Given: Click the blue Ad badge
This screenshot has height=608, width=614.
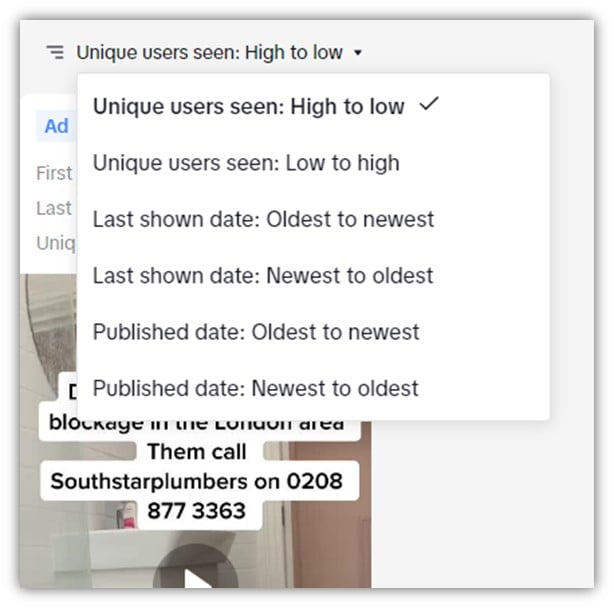Looking at the screenshot, I should click(56, 126).
